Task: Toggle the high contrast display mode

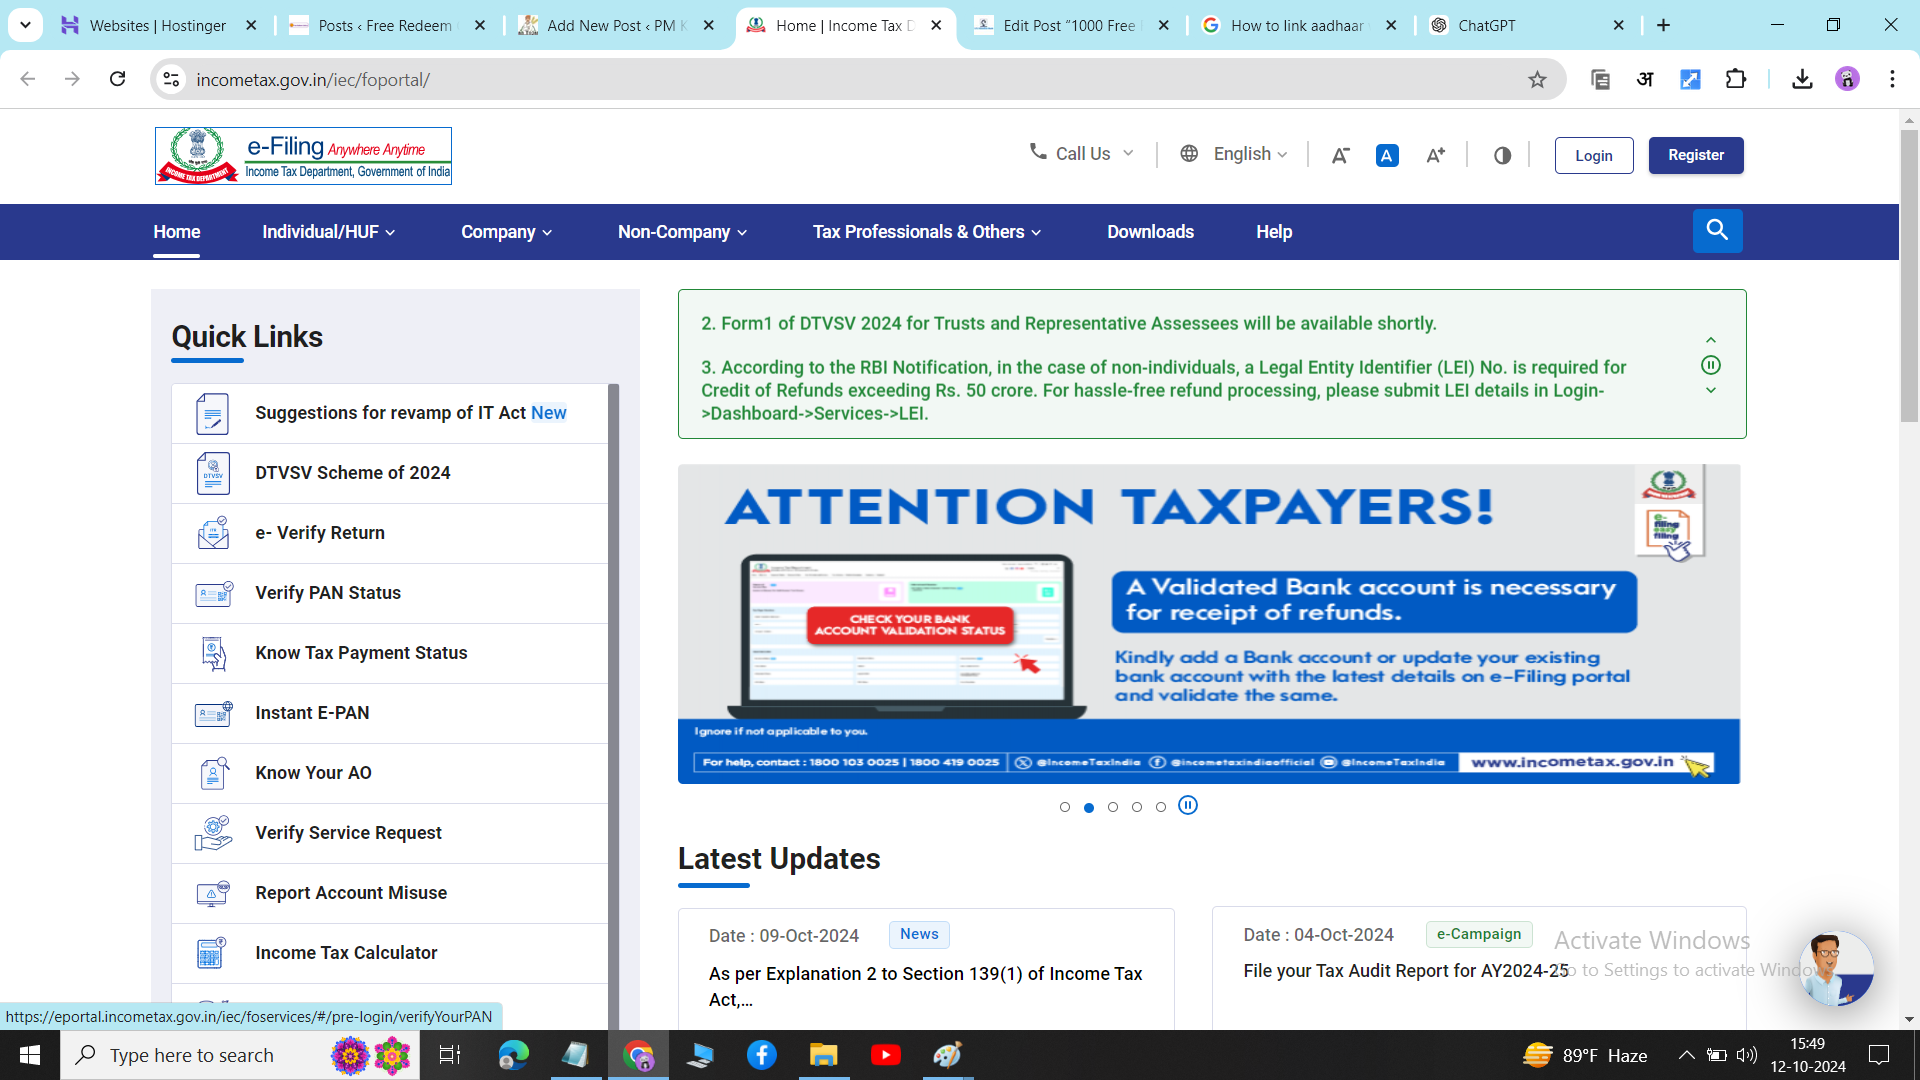Action: [x=1503, y=154]
